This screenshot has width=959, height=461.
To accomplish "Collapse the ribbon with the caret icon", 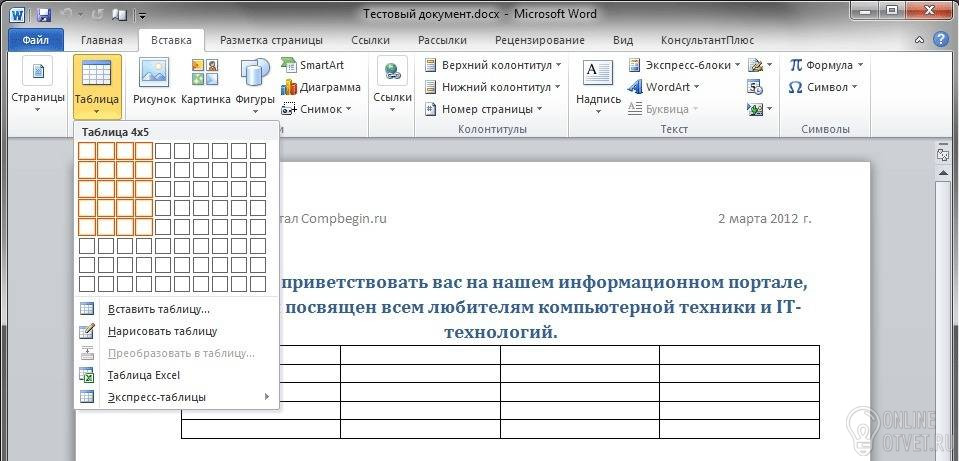I will click(x=919, y=41).
